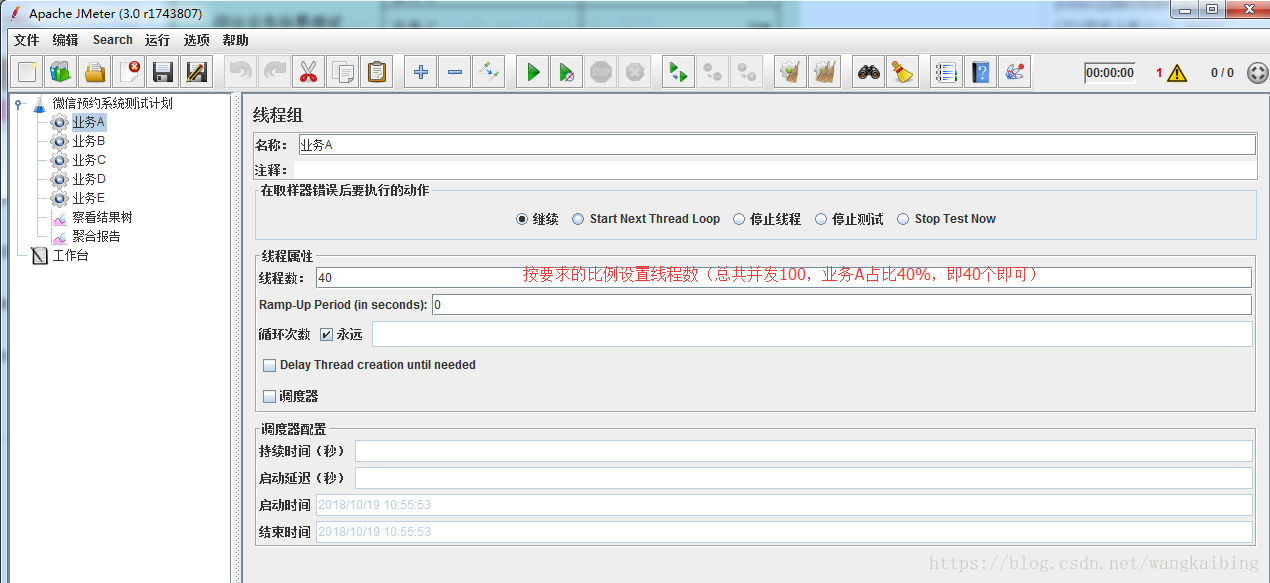Uncheck the 永远 loop checkbox
This screenshot has height=583, width=1270.
[326, 334]
